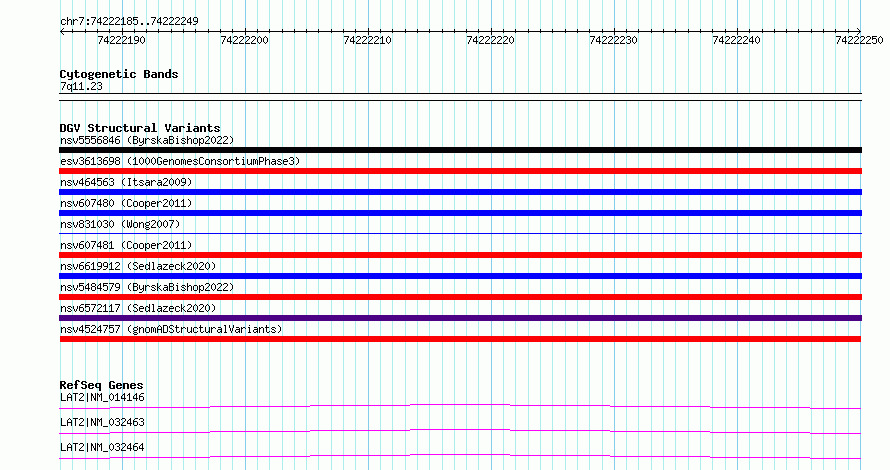Click ruler position 74222190
890x470 pixels.
click(x=121, y=40)
